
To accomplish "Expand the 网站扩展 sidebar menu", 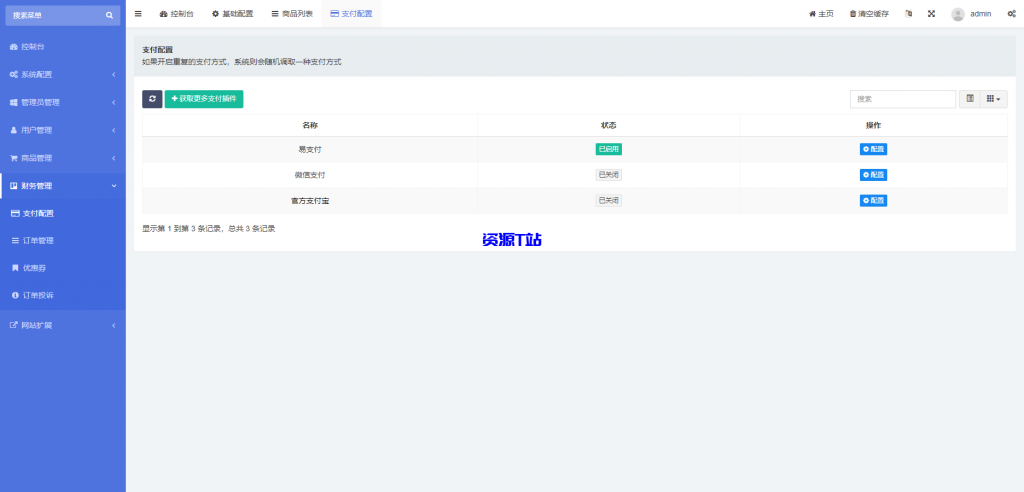I will point(63,325).
